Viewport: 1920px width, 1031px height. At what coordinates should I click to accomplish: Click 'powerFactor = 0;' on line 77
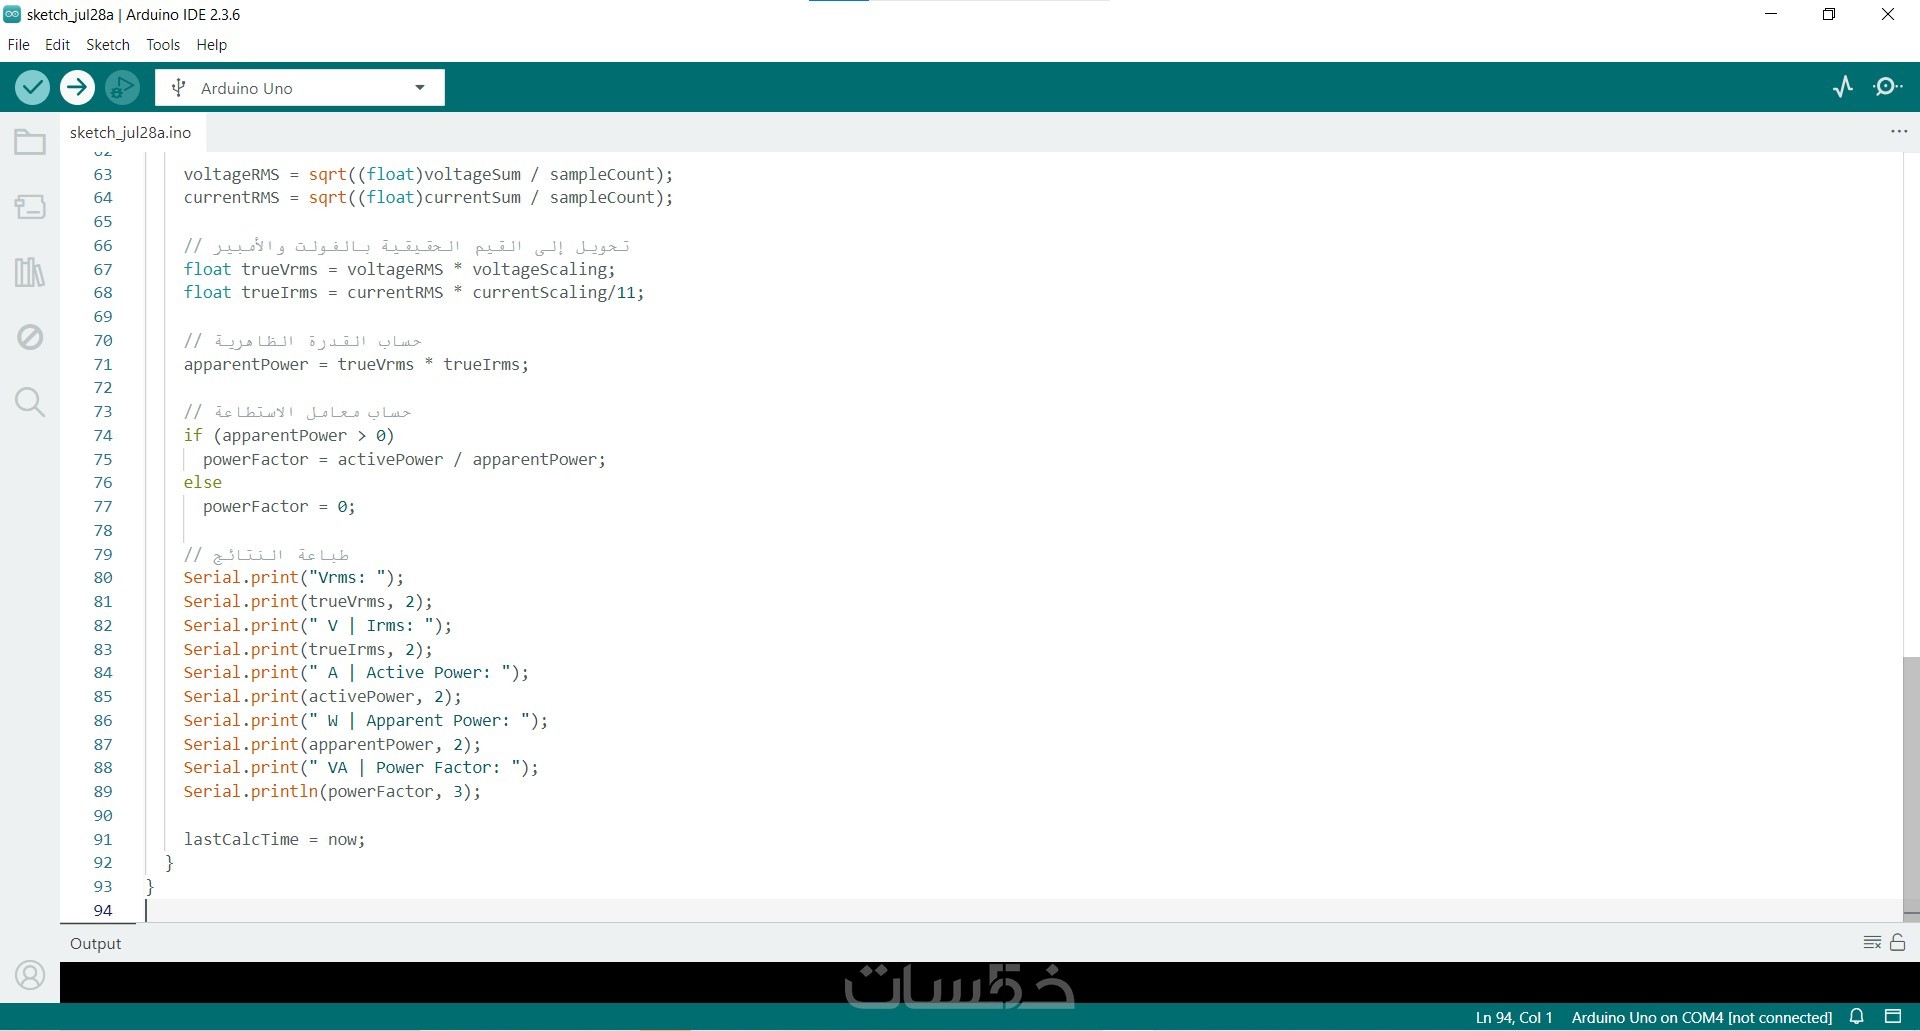279,507
